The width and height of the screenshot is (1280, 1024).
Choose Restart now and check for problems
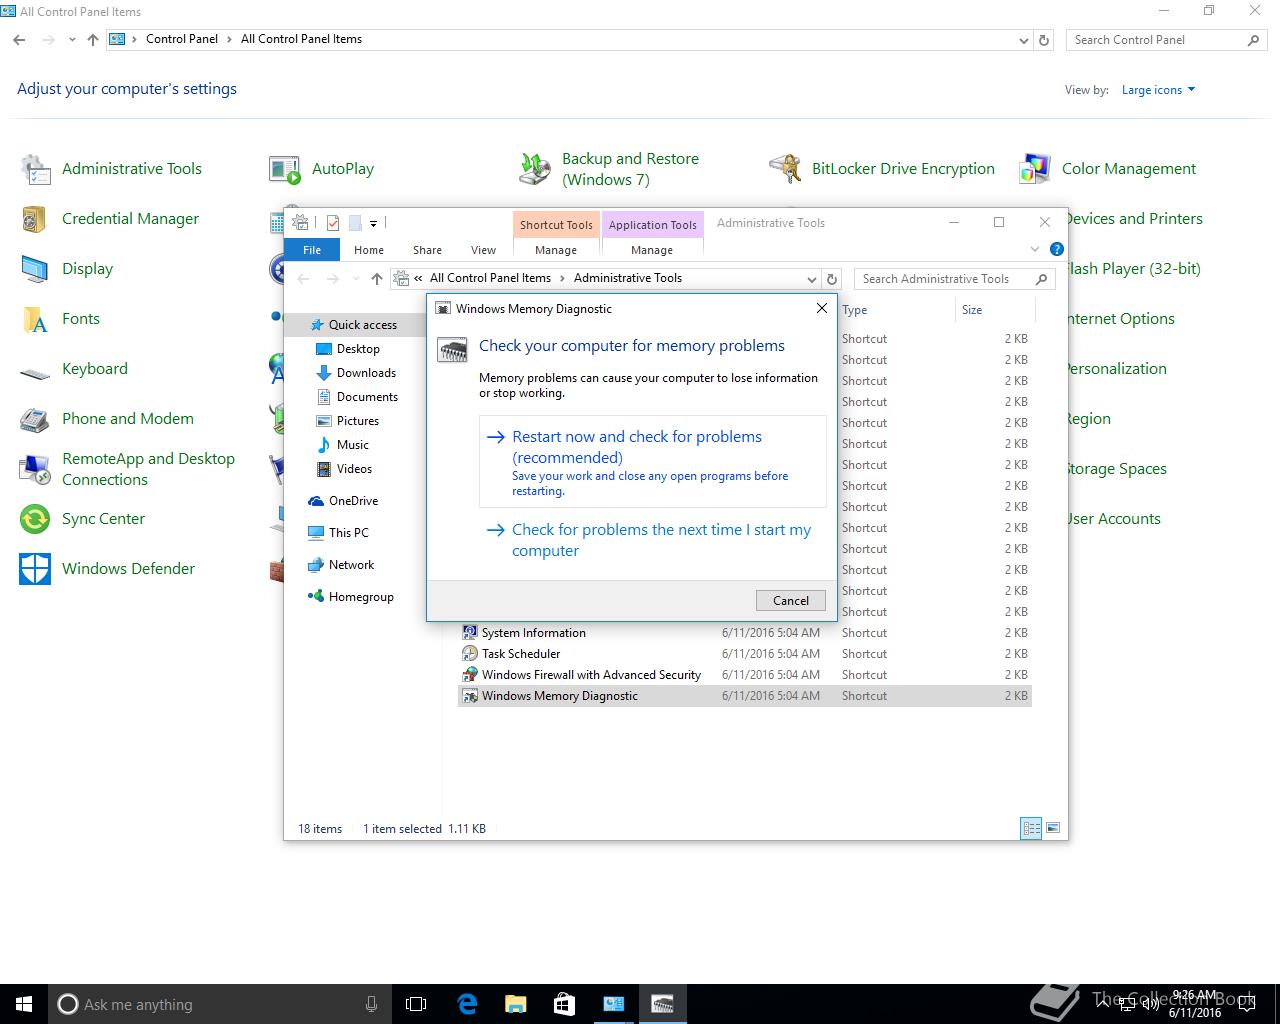[x=653, y=462]
